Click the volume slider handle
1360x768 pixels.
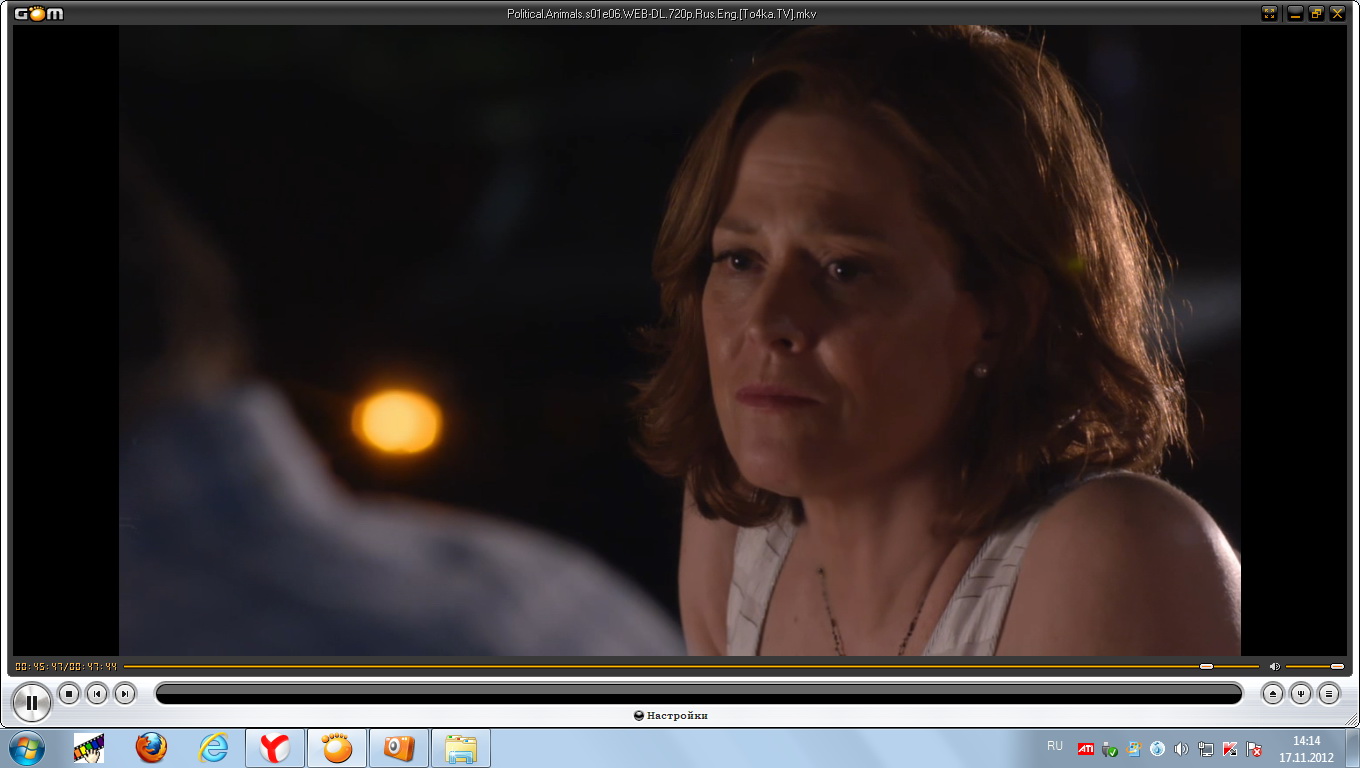pos(1337,666)
